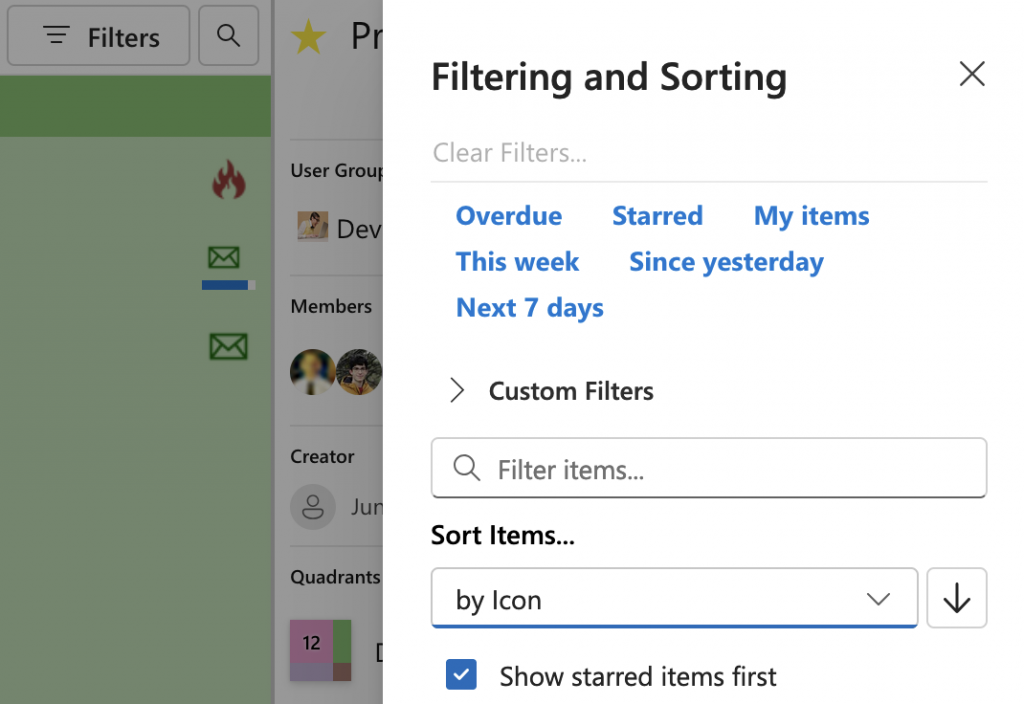Click the lower green envelope icon
Viewport: 1024px width, 704px height.
[228, 346]
